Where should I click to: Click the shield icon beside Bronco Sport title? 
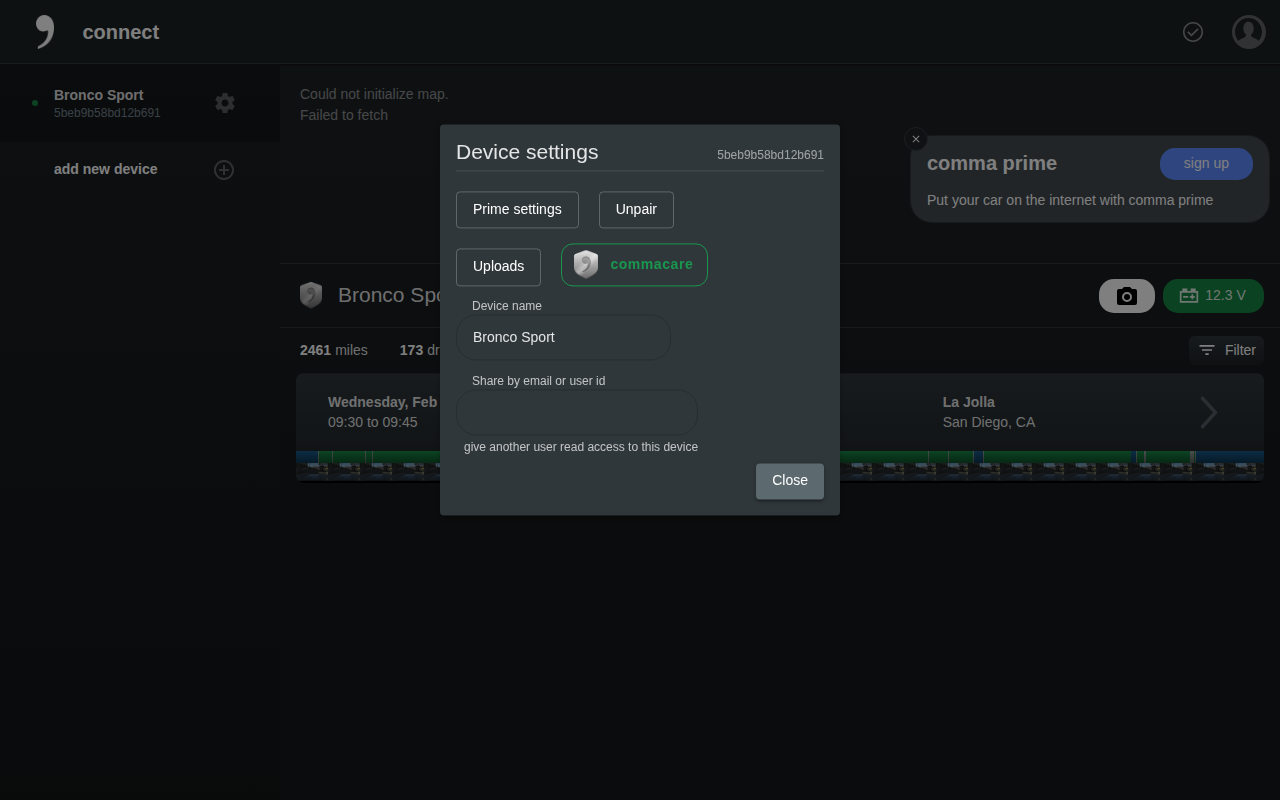(311, 295)
